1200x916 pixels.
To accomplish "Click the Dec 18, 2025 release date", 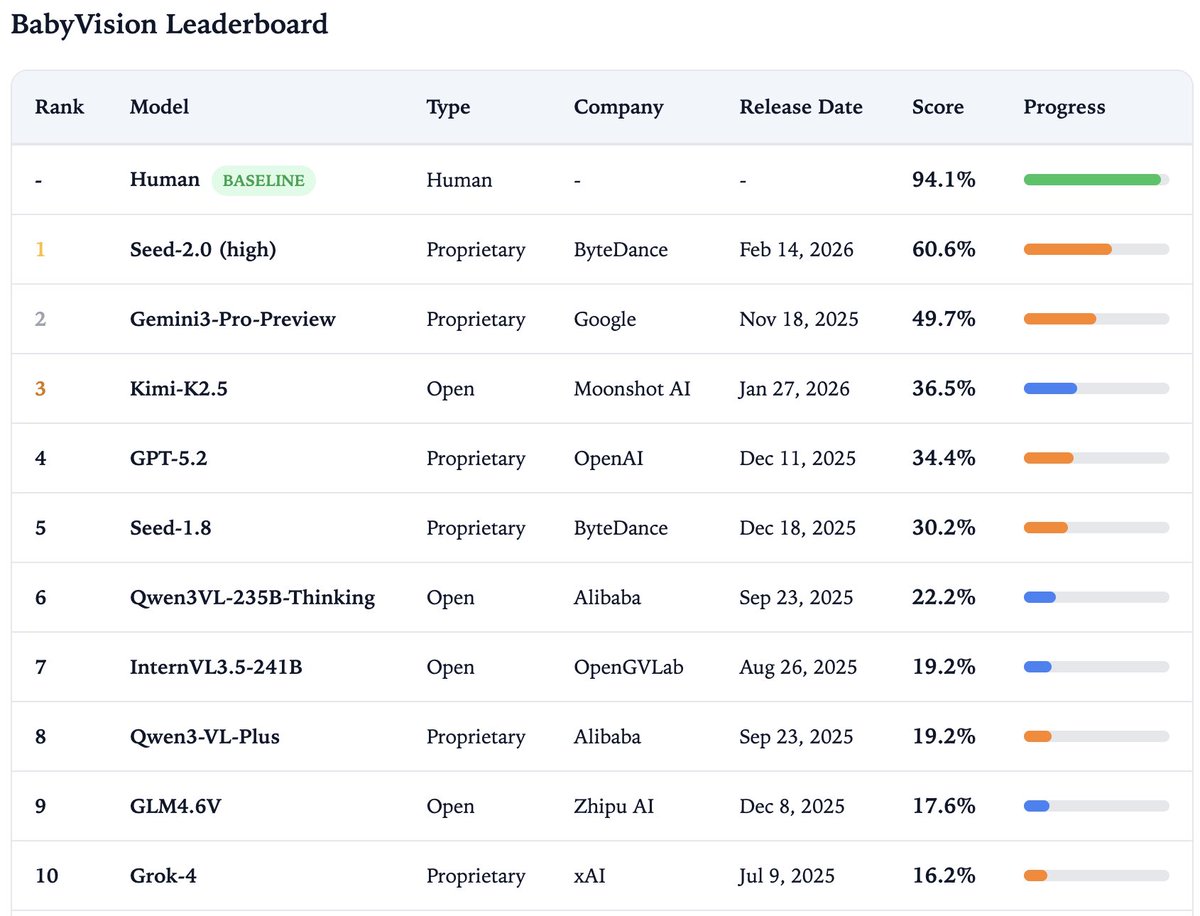I will click(797, 528).
